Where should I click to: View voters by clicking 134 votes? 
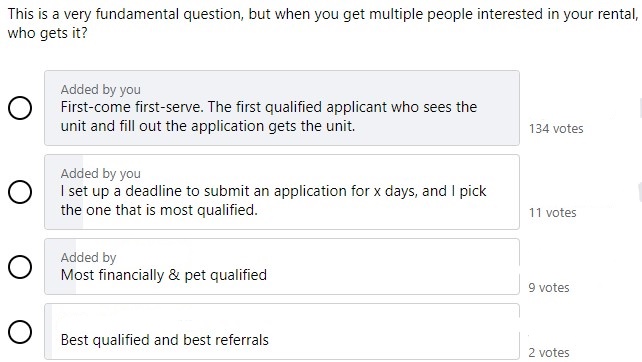point(556,129)
